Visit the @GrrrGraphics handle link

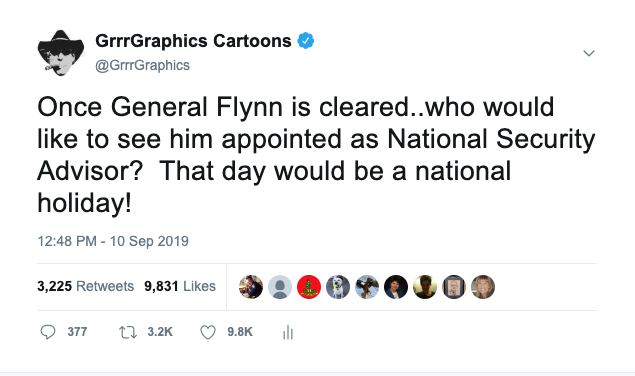click(x=142, y=65)
